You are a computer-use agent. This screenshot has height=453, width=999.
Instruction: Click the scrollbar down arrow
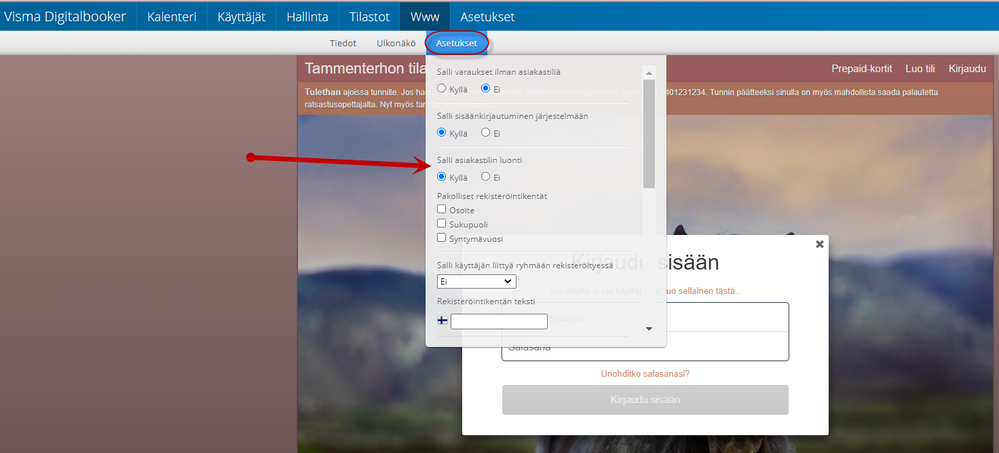(x=649, y=329)
